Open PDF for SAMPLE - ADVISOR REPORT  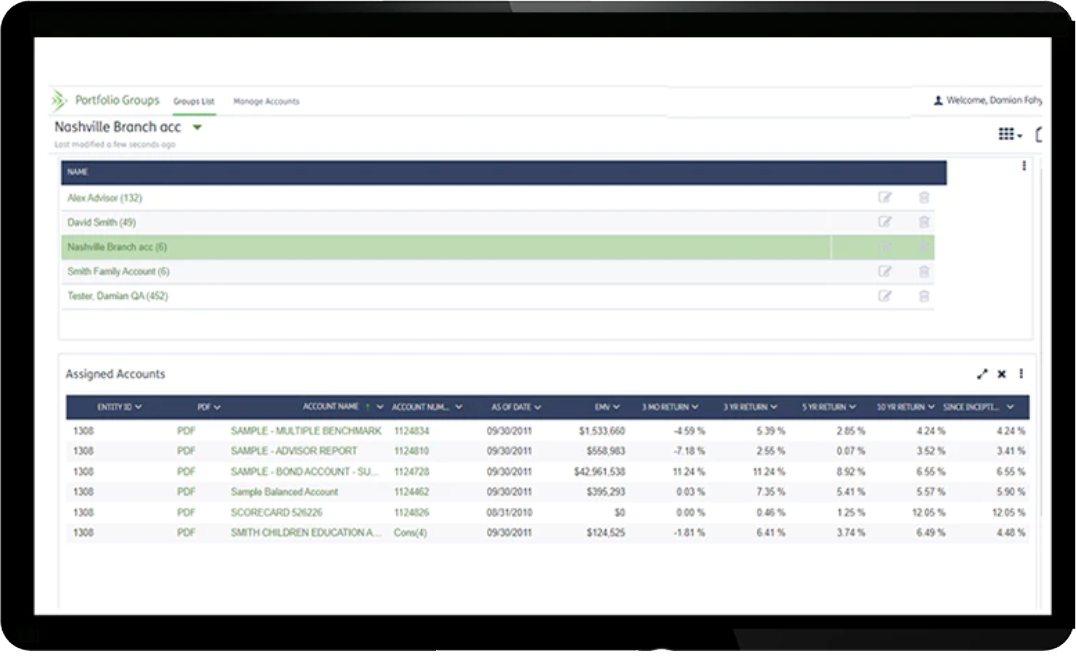coord(185,450)
